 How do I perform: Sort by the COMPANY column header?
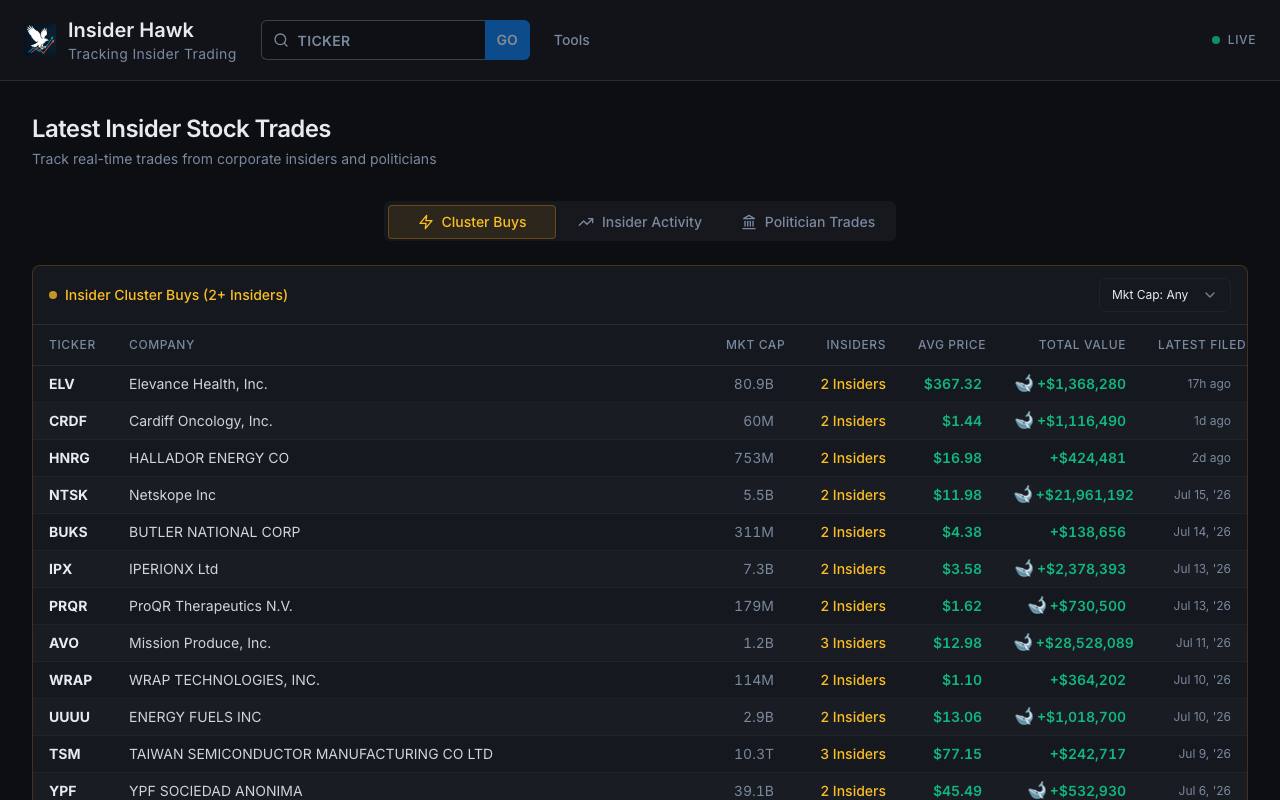(x=162, y=345)
